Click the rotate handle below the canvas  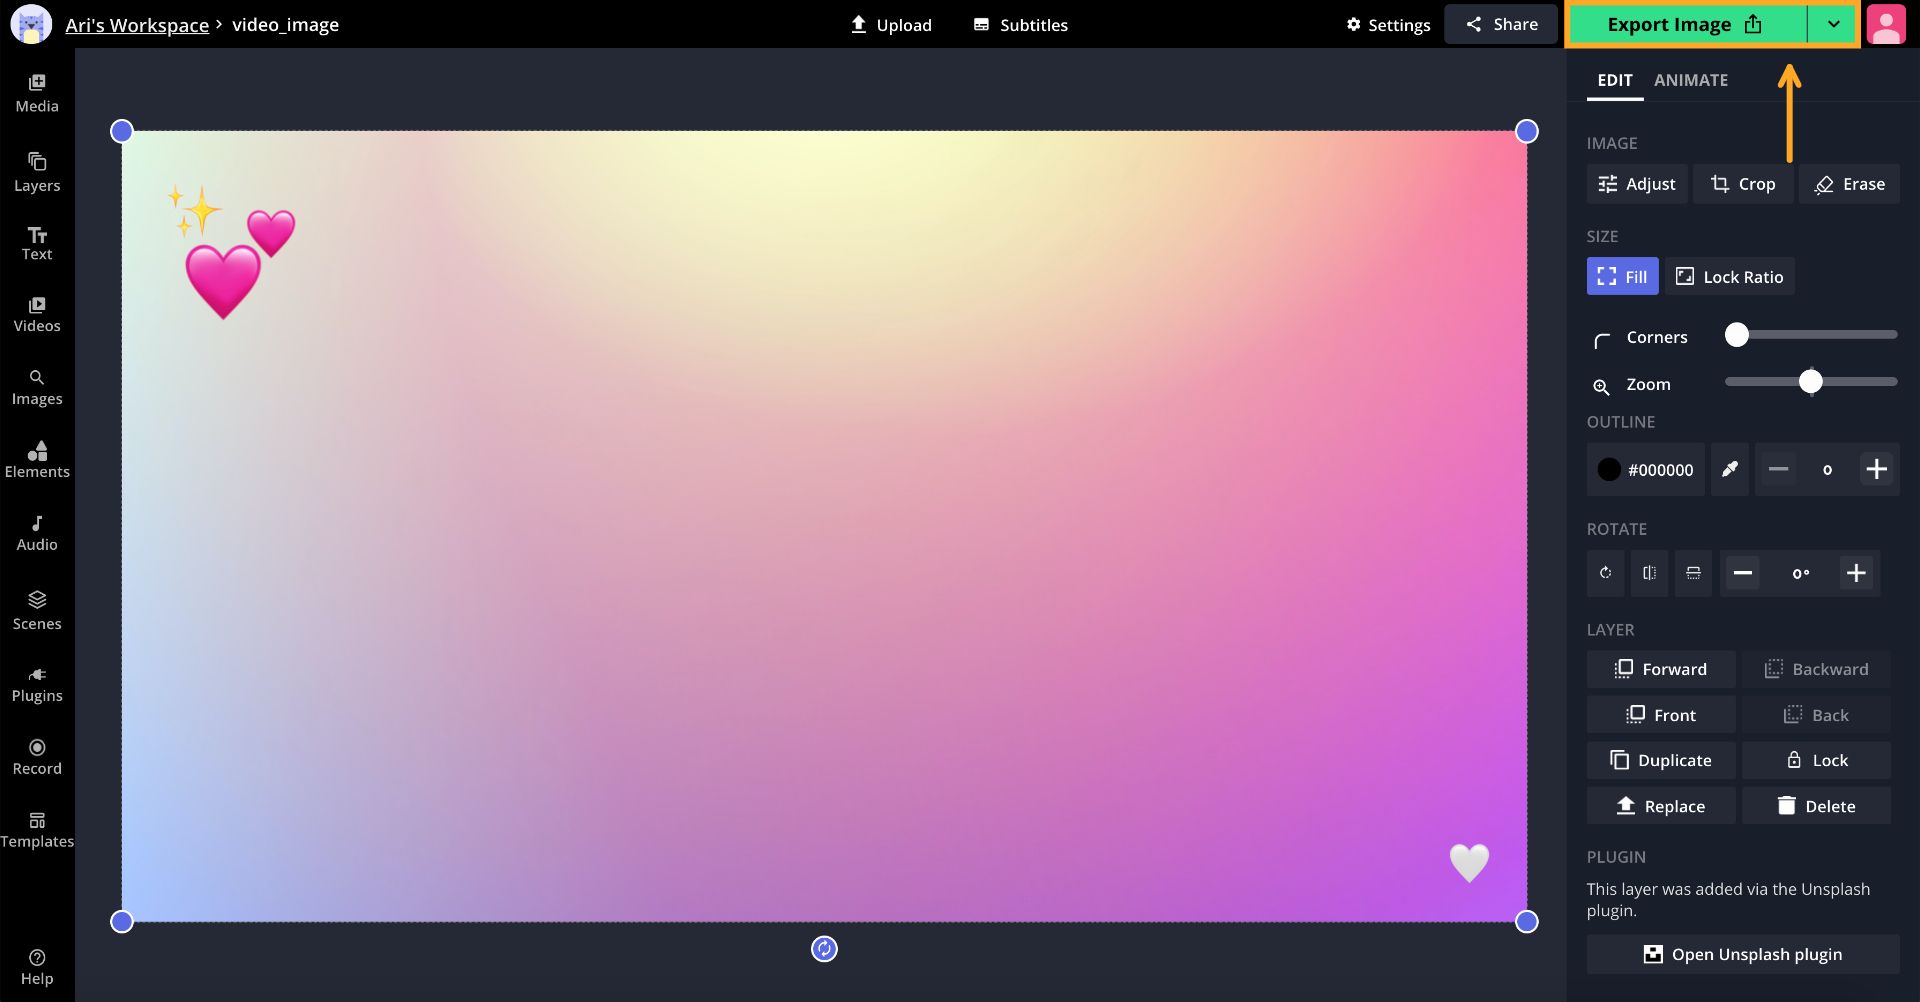click(824, 949)
